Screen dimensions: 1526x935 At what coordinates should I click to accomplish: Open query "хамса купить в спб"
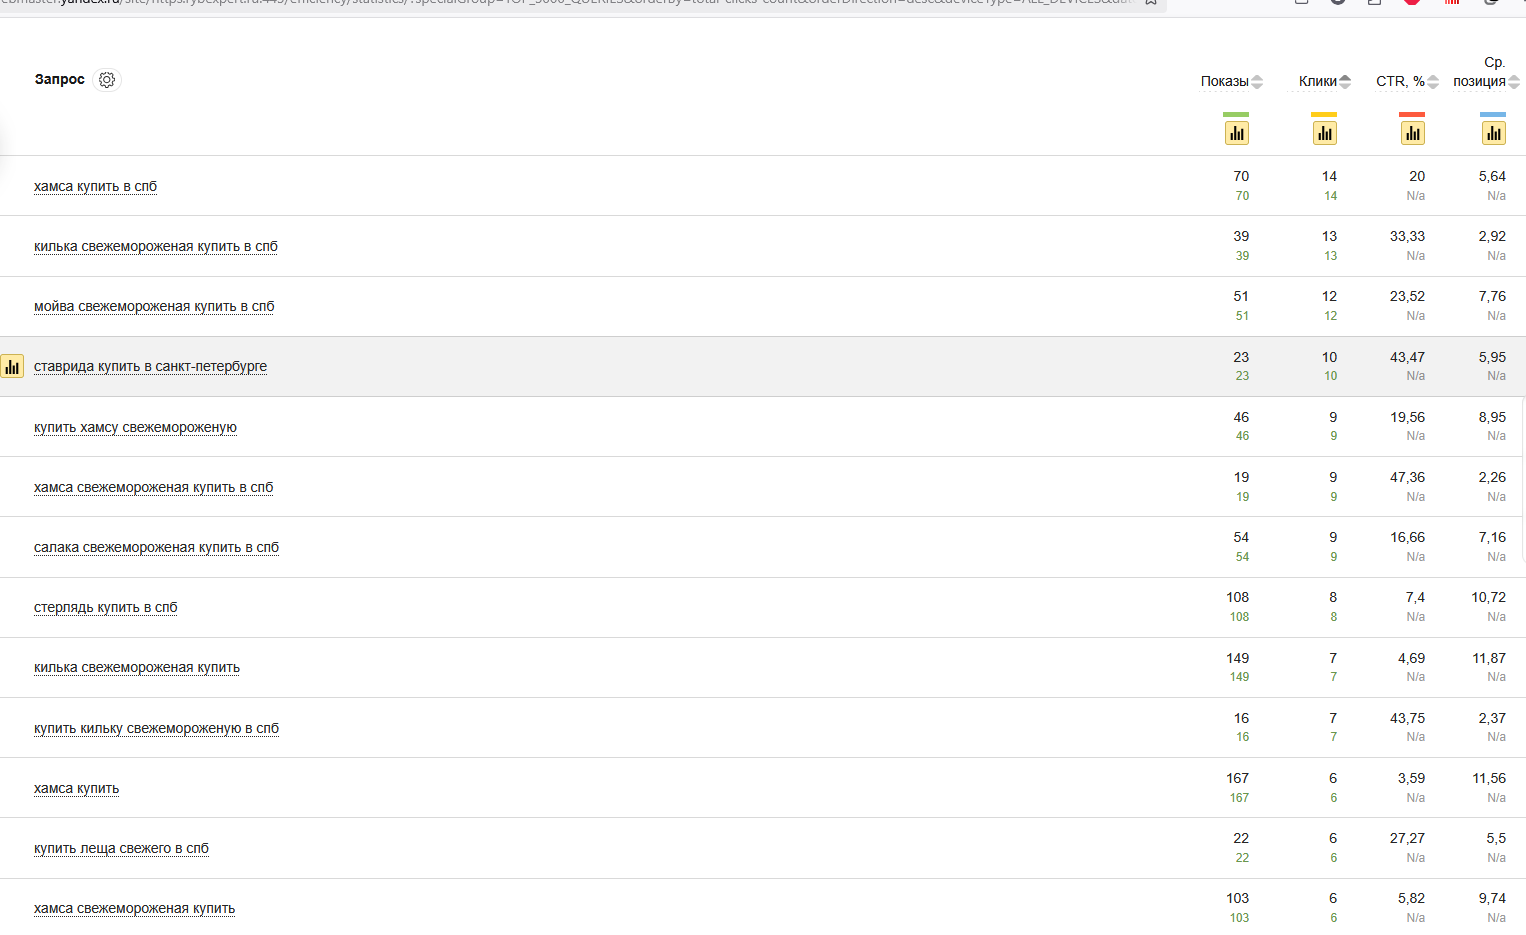[95, 187]
